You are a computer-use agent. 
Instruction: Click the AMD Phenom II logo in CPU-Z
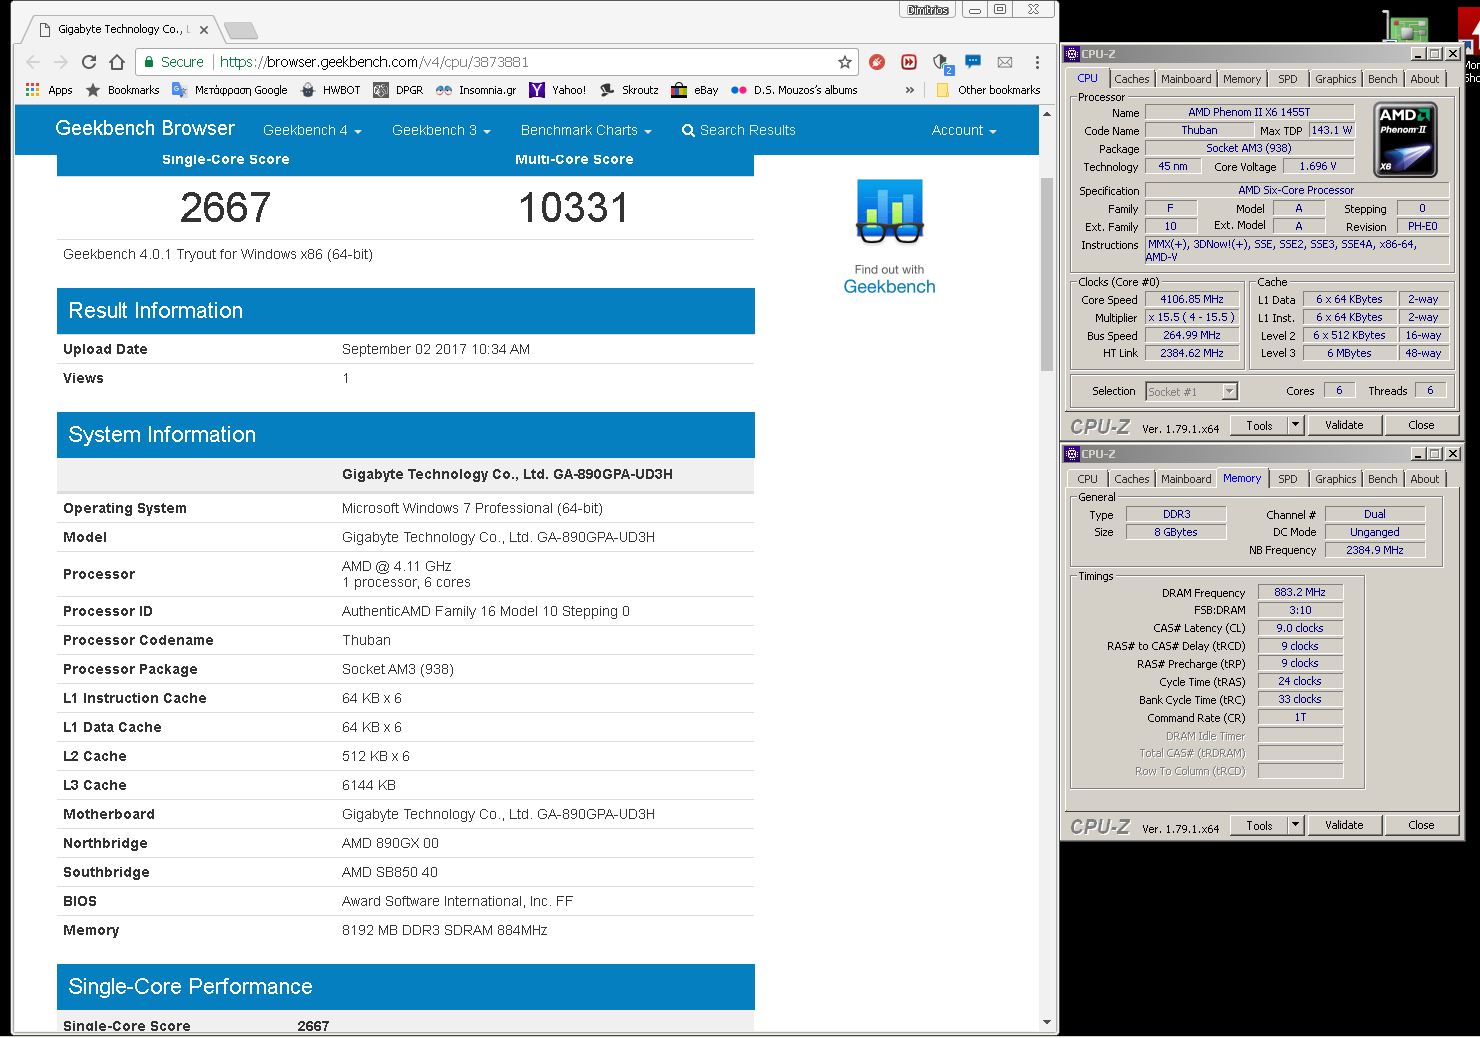pos(1405,139)
